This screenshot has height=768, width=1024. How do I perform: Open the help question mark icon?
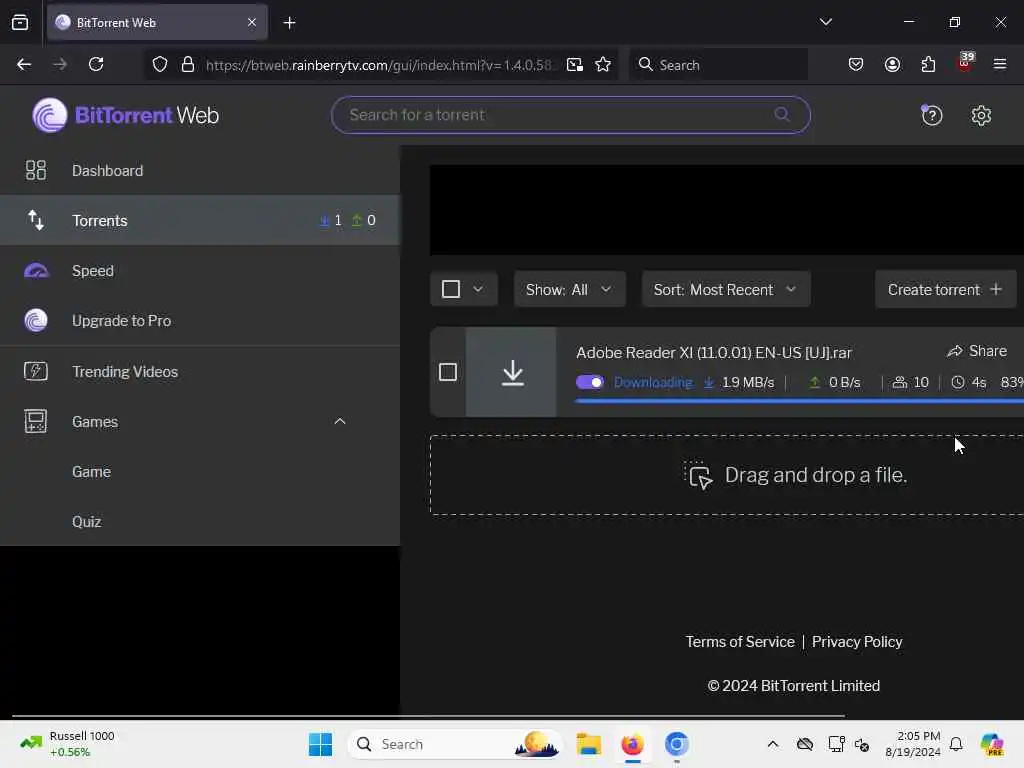(x=931, y=116)
